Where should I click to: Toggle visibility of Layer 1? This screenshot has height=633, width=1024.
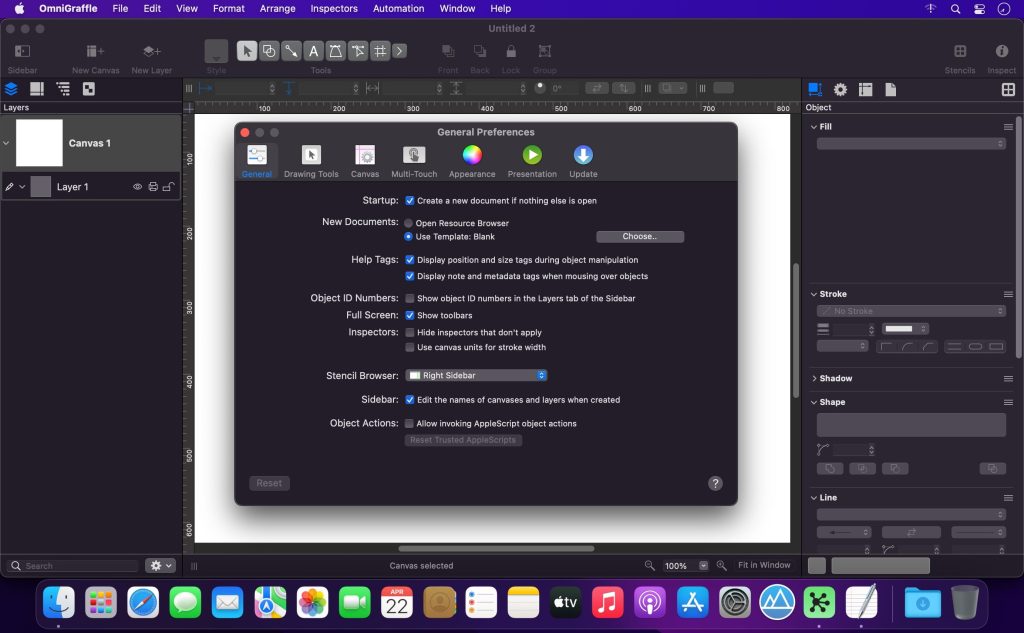tap(138, 187)
